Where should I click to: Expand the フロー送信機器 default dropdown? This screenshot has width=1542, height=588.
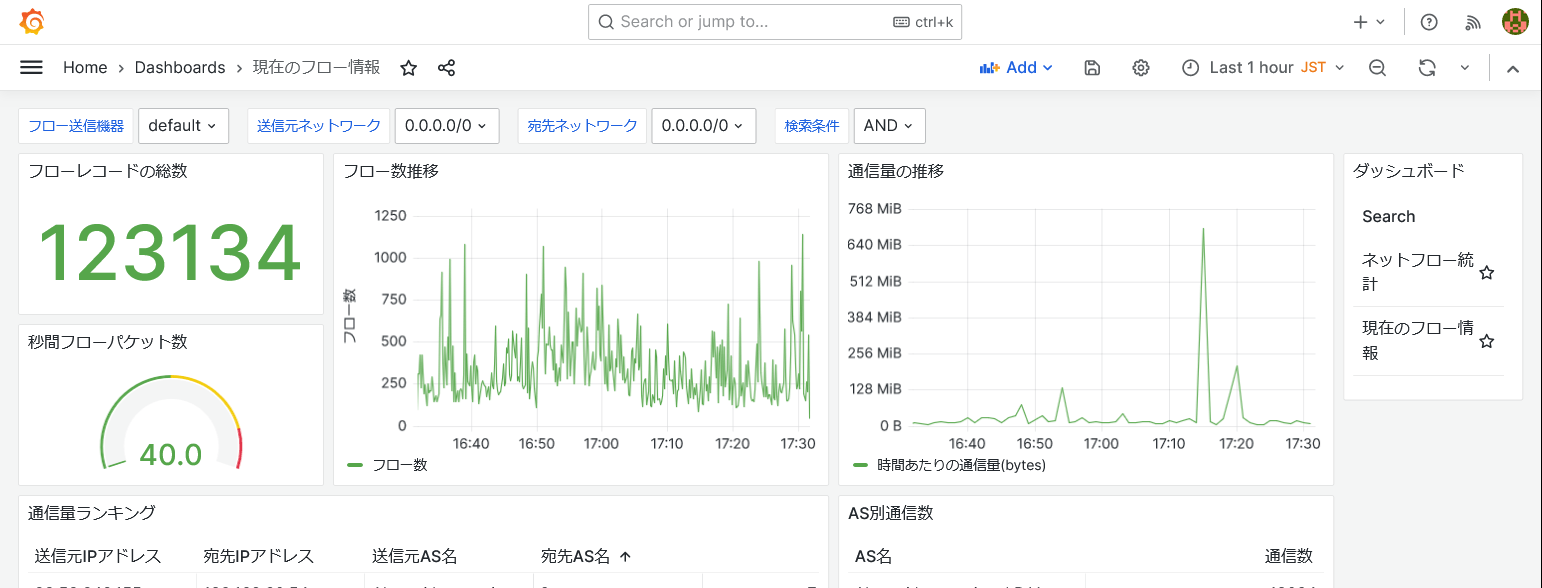[183, 126]
